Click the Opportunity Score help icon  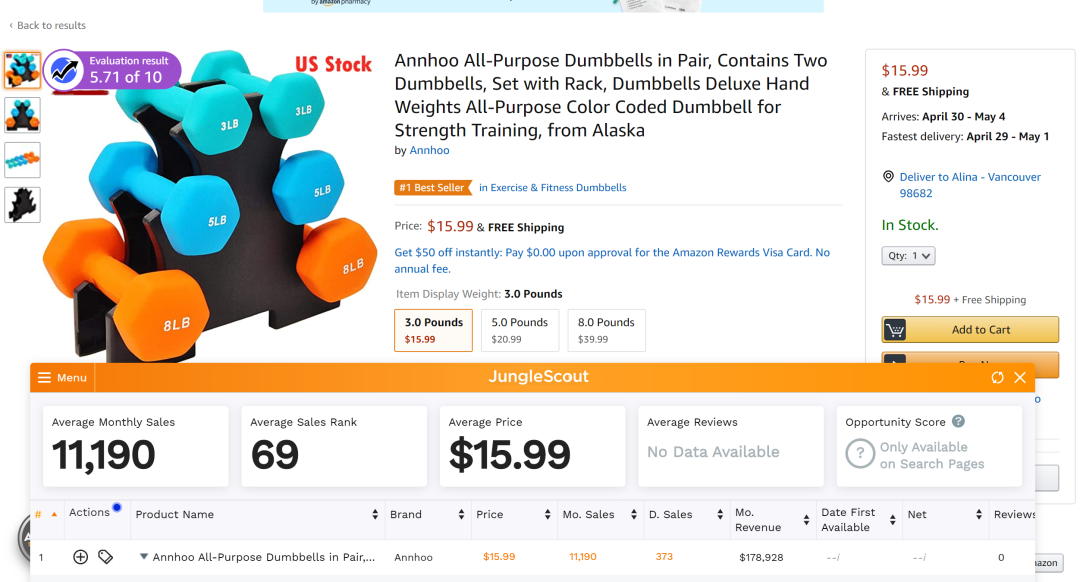click(x=958, y=422)
